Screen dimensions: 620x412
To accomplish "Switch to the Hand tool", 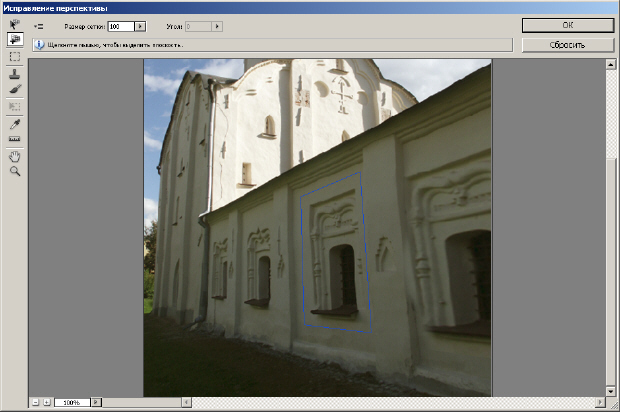I will click(x=14, y=156).
